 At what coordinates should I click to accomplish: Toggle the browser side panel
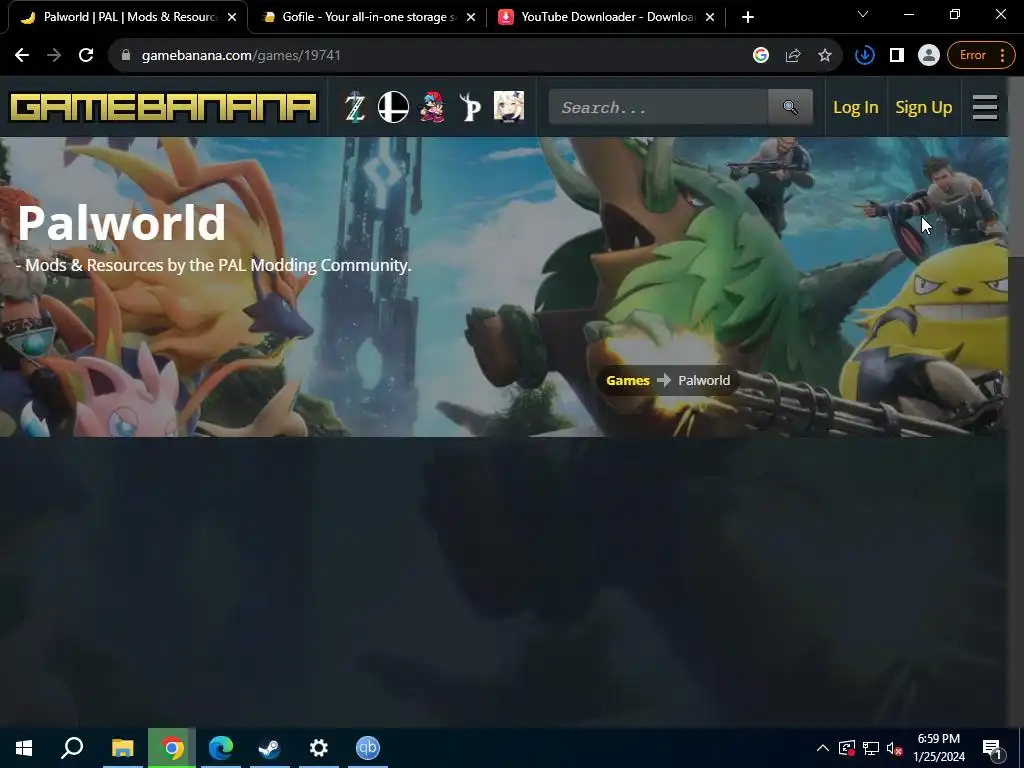897,56
